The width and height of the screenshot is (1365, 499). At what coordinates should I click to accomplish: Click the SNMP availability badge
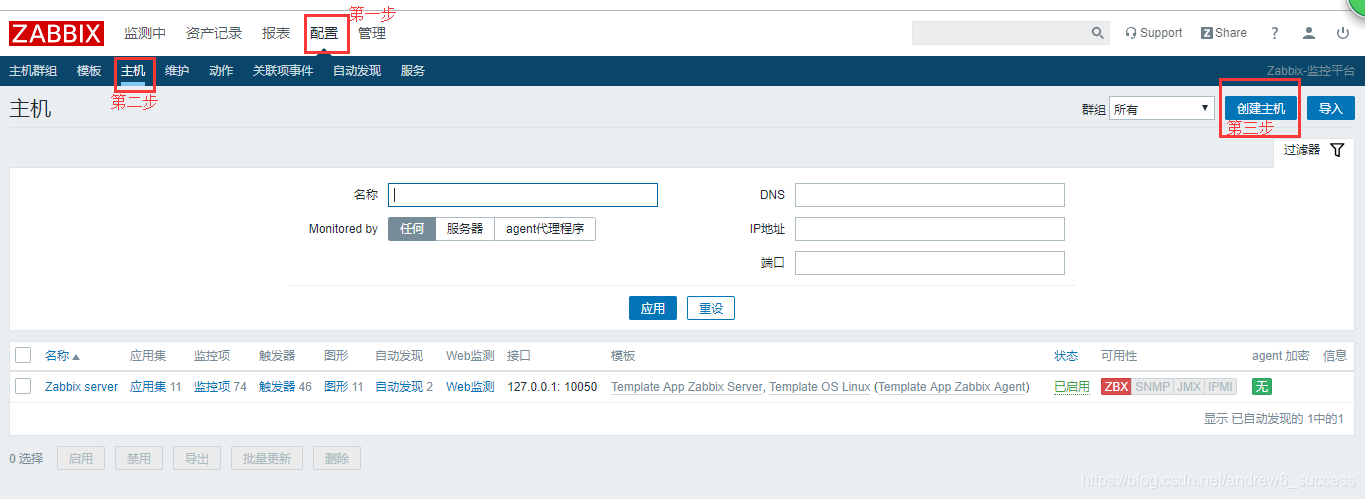(1152, 387)
